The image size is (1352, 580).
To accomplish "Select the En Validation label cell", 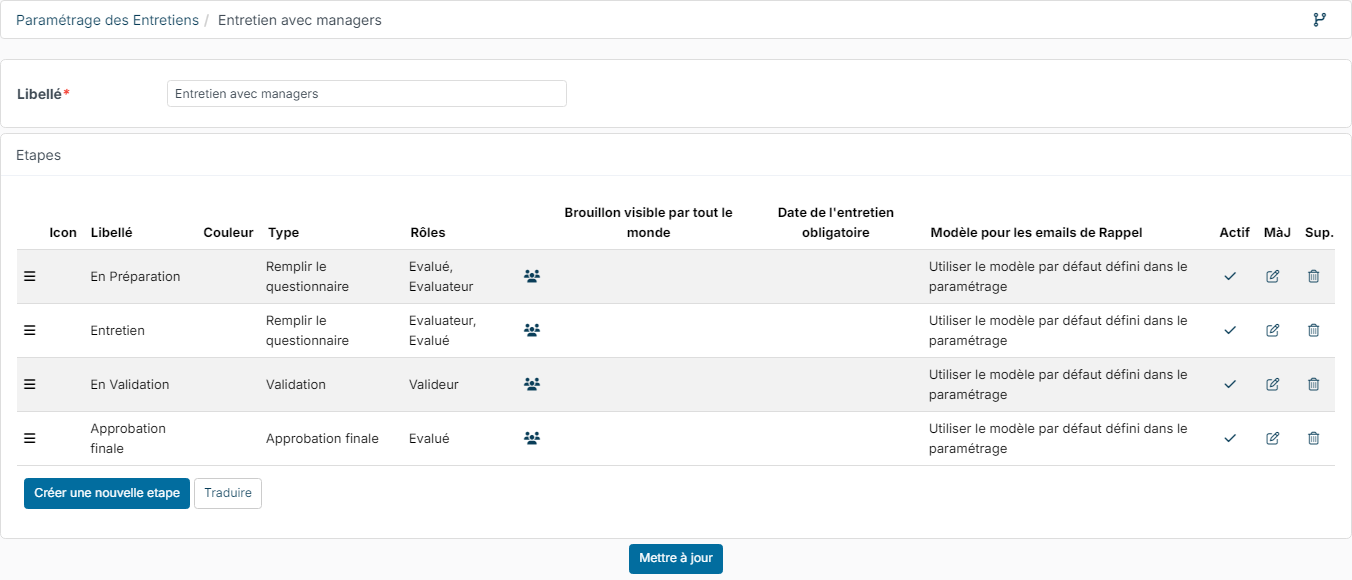I will coord(130,384).
